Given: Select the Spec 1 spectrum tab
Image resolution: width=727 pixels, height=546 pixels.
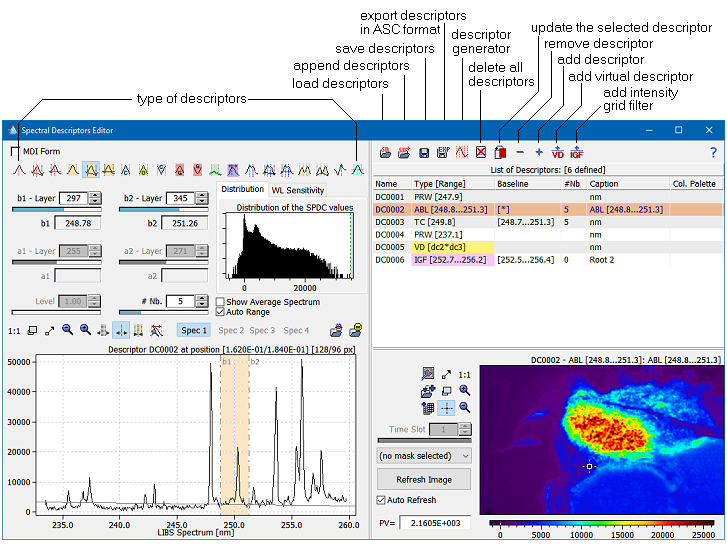Looking at the screenshot, I should (193, 330).
